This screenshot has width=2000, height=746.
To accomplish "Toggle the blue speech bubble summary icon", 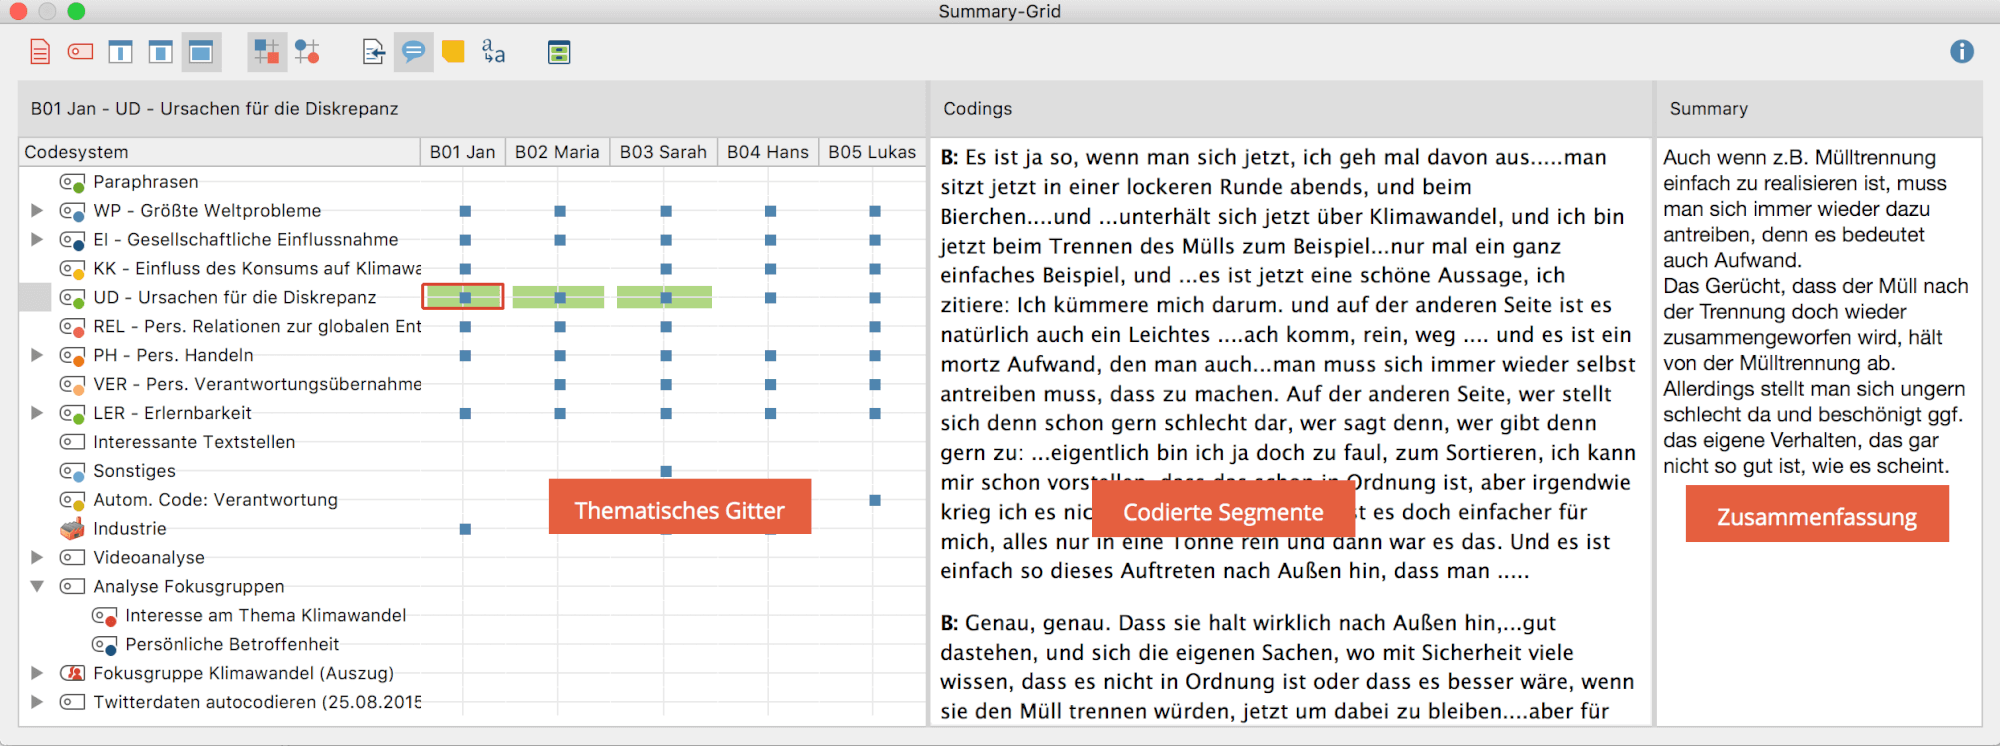I will (x=413, y=52).
